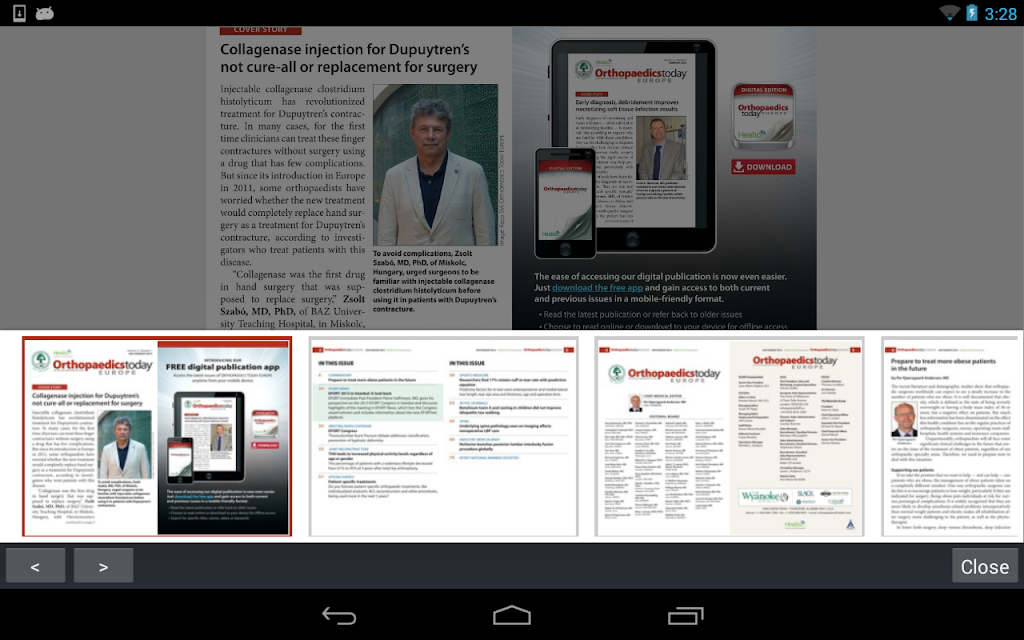Tap the Android debug icon in status bar

coord(44,12)
